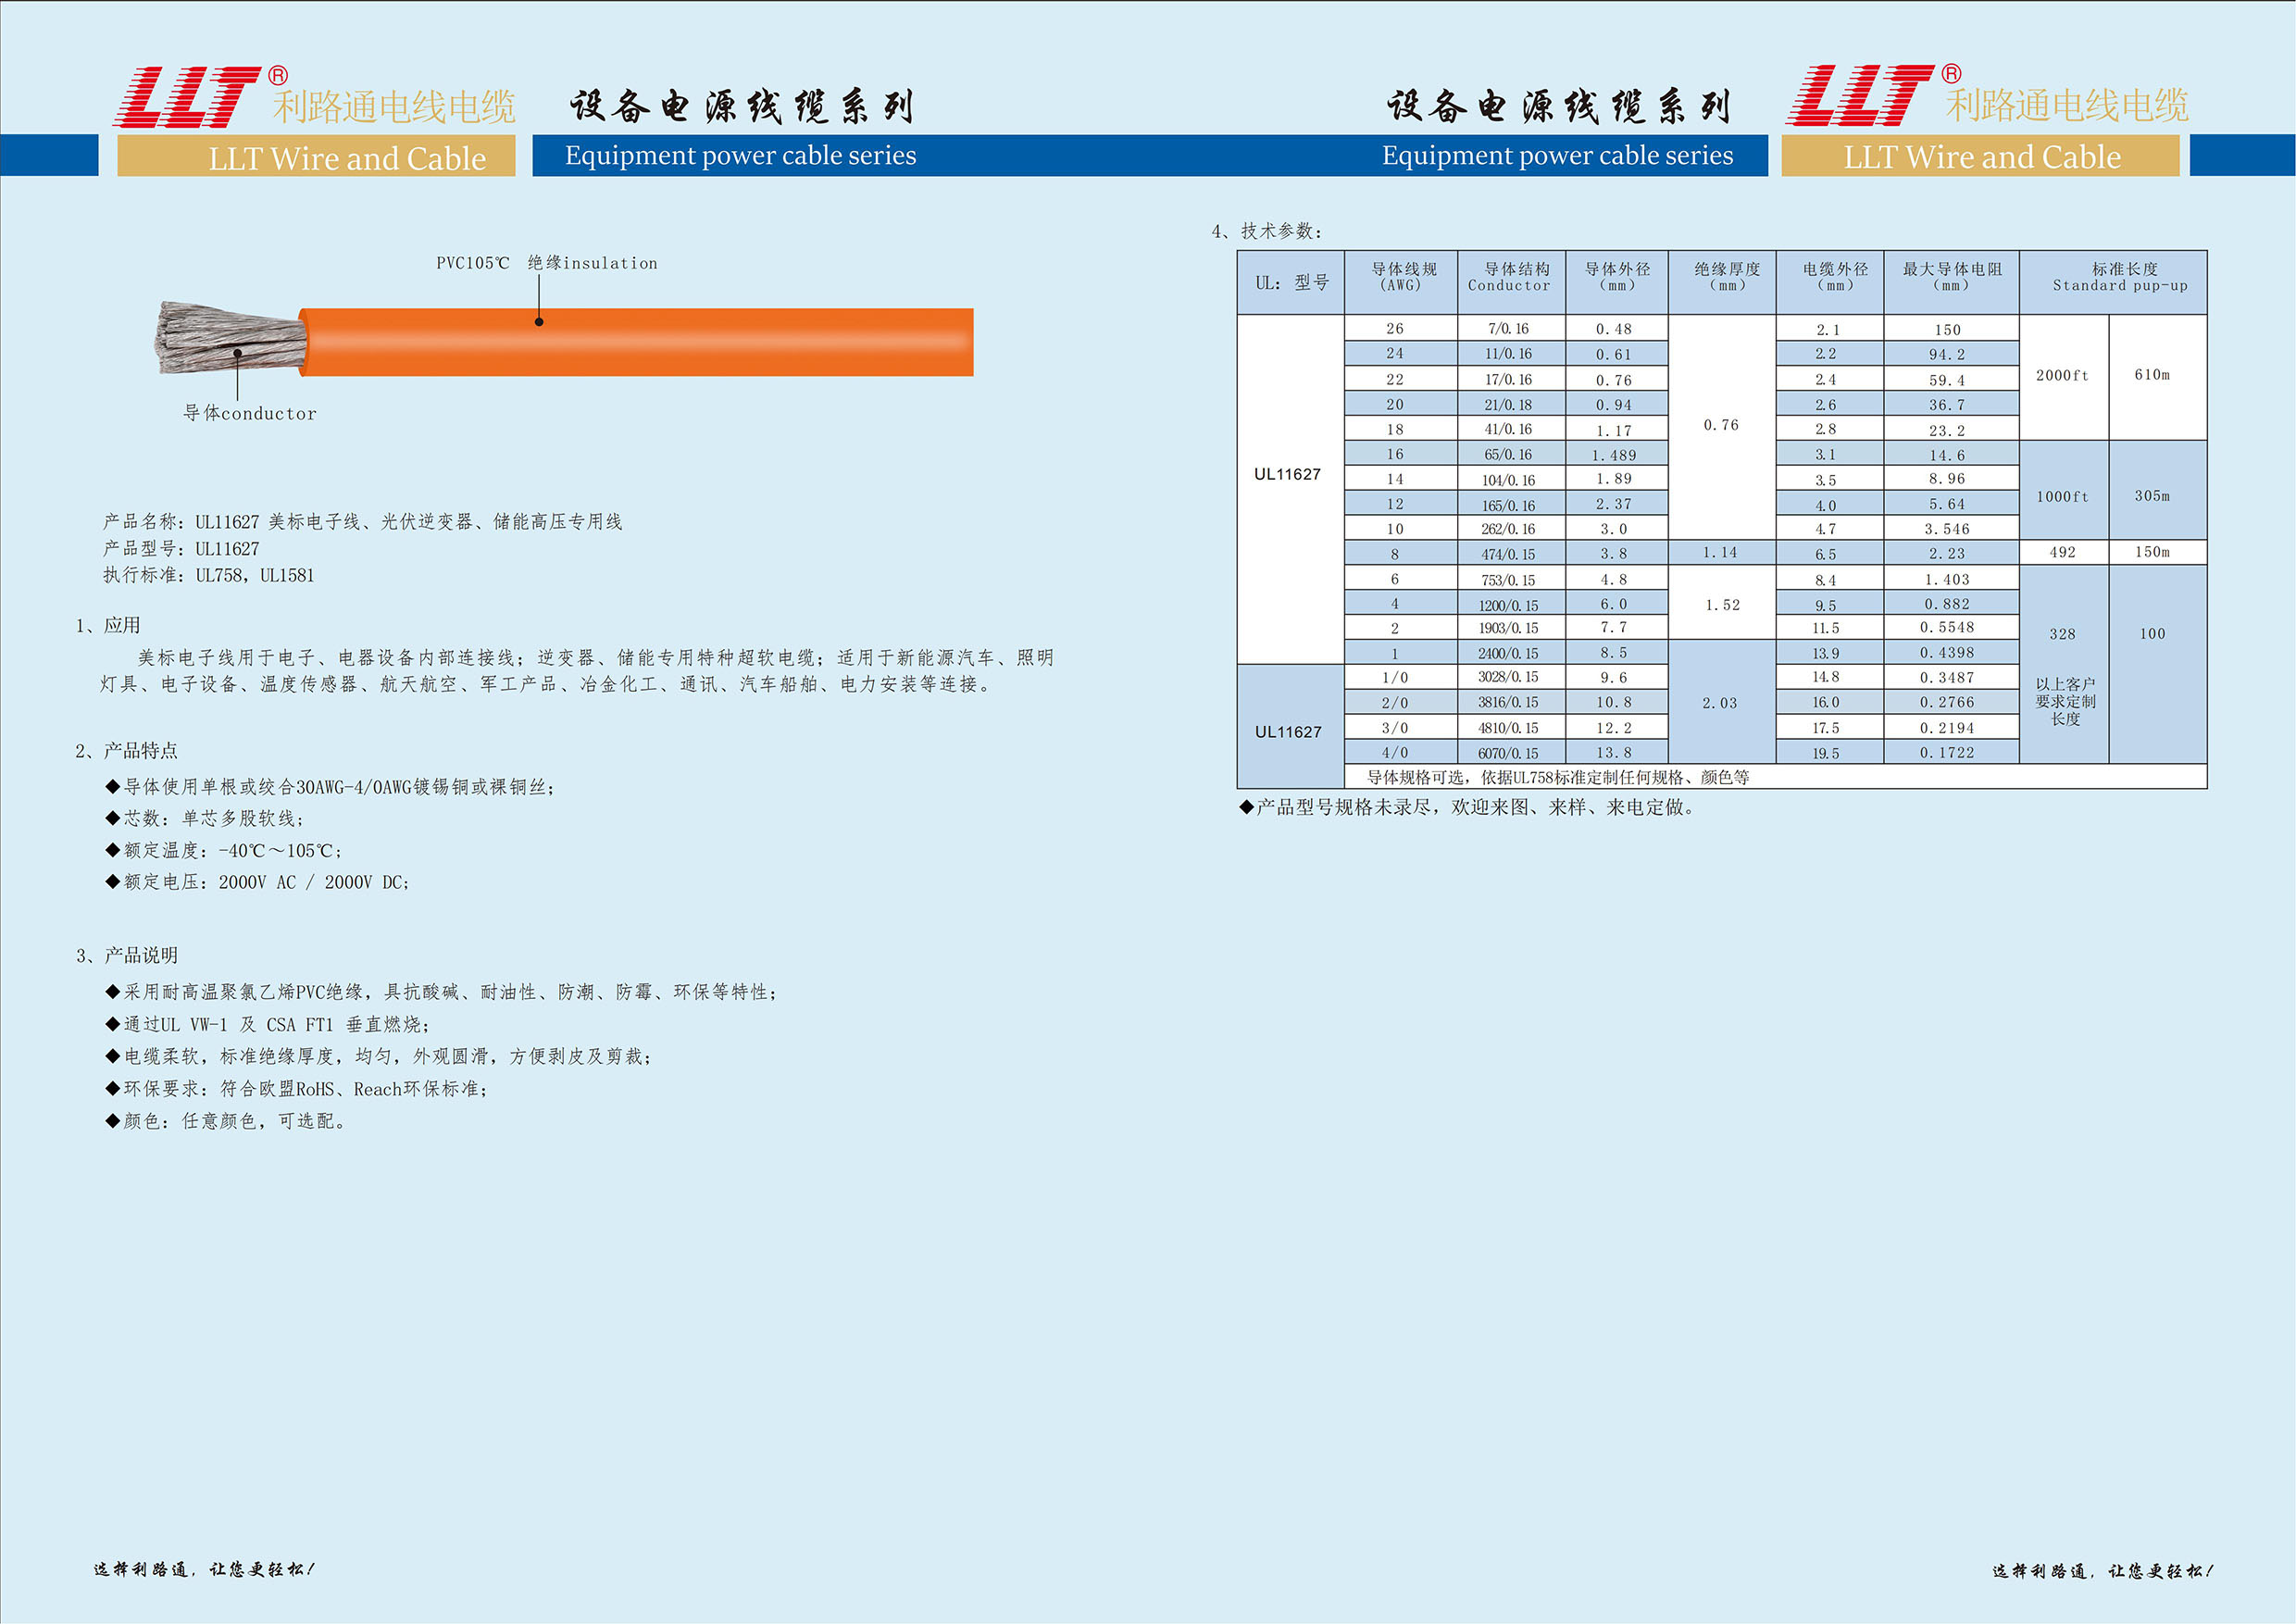
Task: Click the right 'Equipment power cable series' heading
Action: [x=1557, y=155]
